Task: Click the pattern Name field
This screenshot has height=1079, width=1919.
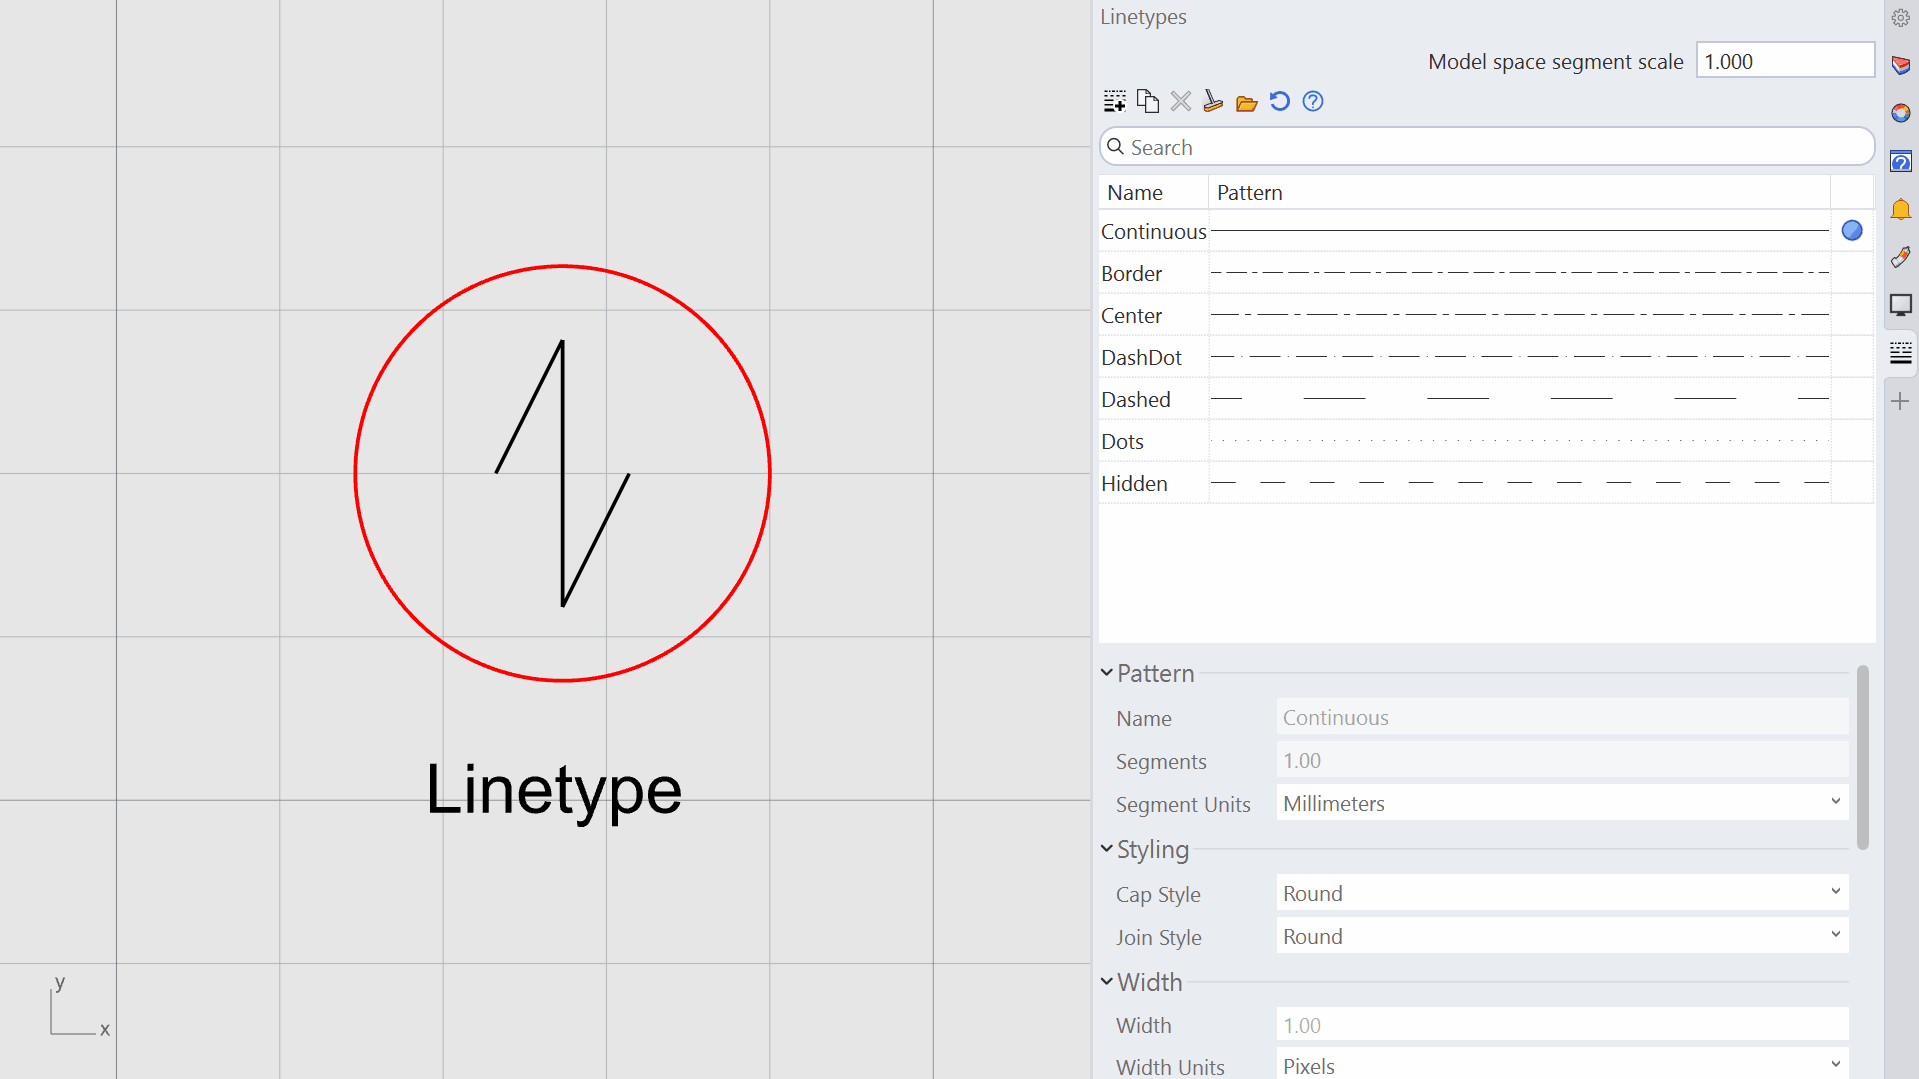Action: pyautogui.click(x=1562, y=717)
